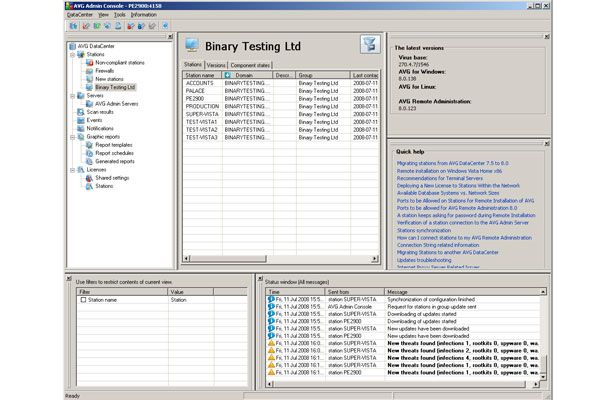Click Status window horizontal scrollbar
The width and height of the screenshot is (600, 400).
coord(399,384)
